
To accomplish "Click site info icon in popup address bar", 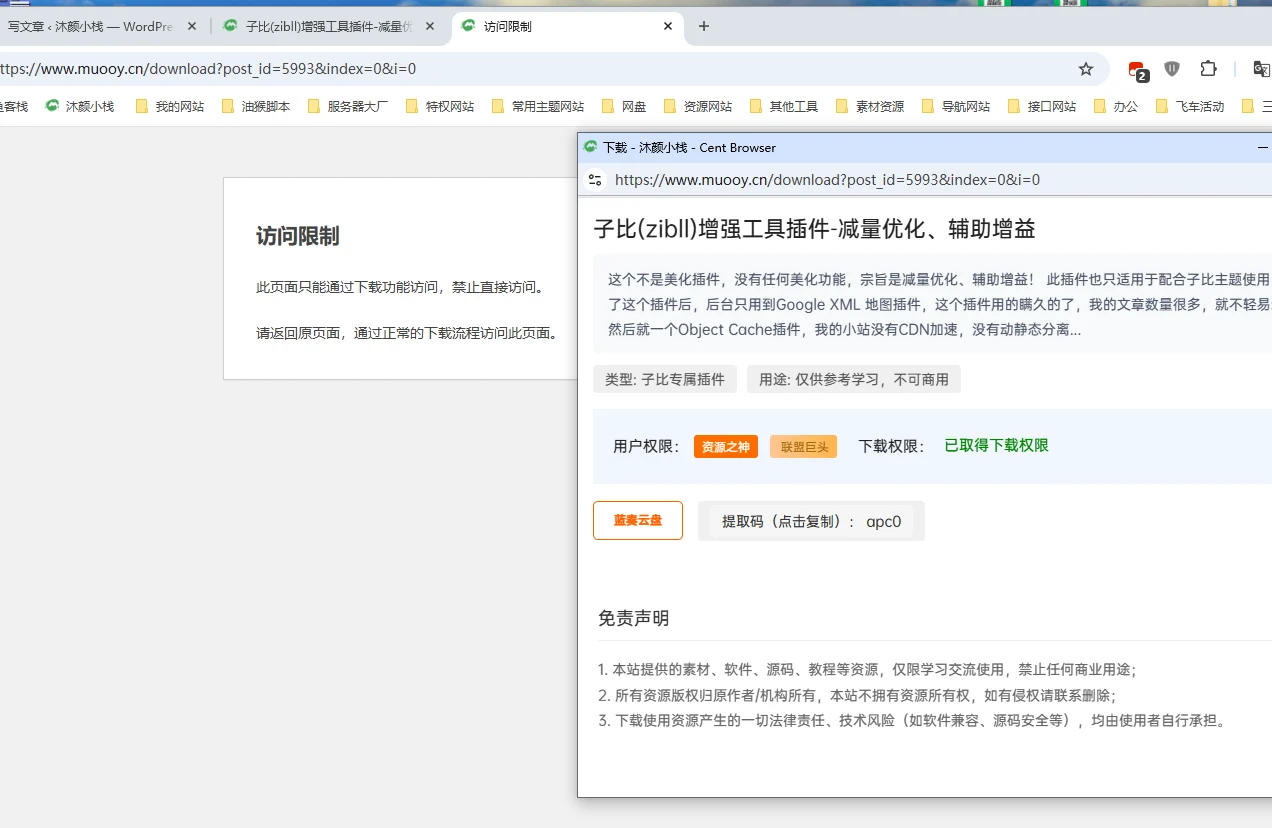I will pos(595,180).
